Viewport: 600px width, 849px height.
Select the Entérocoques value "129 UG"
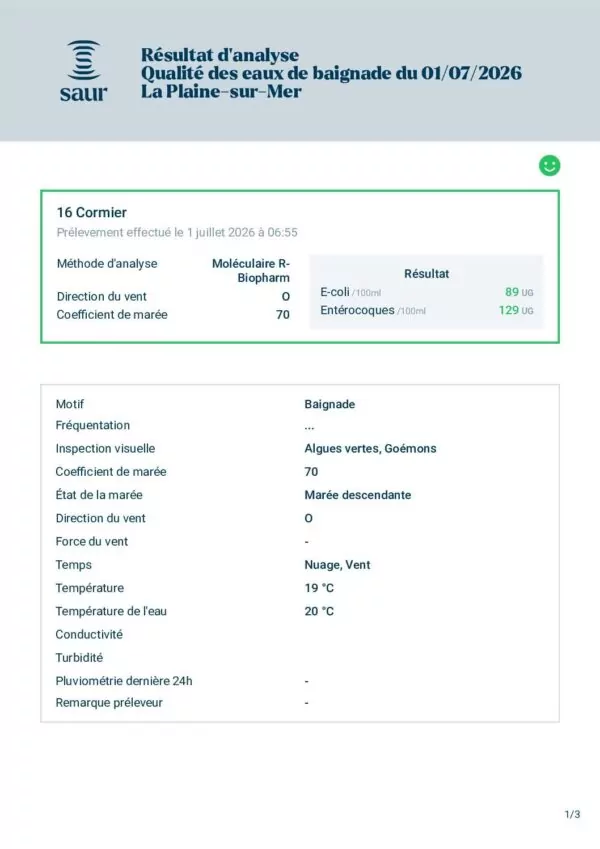516,310
